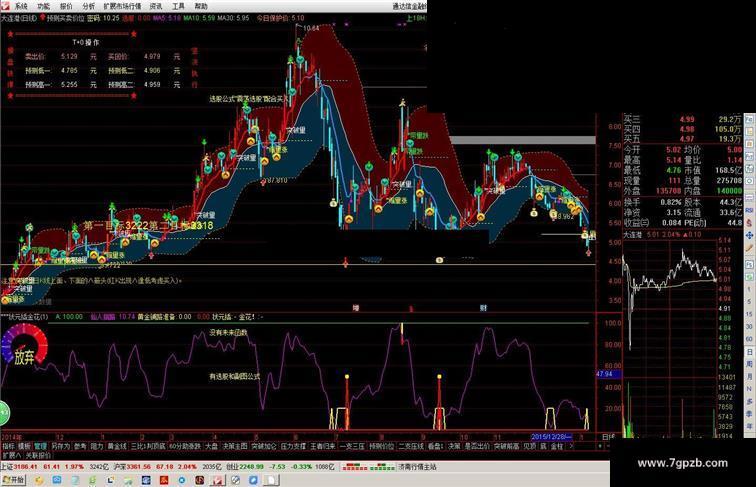Click the 突破前高 indicator tab
The height and width of the screenshot is (487, 756).
506,446
